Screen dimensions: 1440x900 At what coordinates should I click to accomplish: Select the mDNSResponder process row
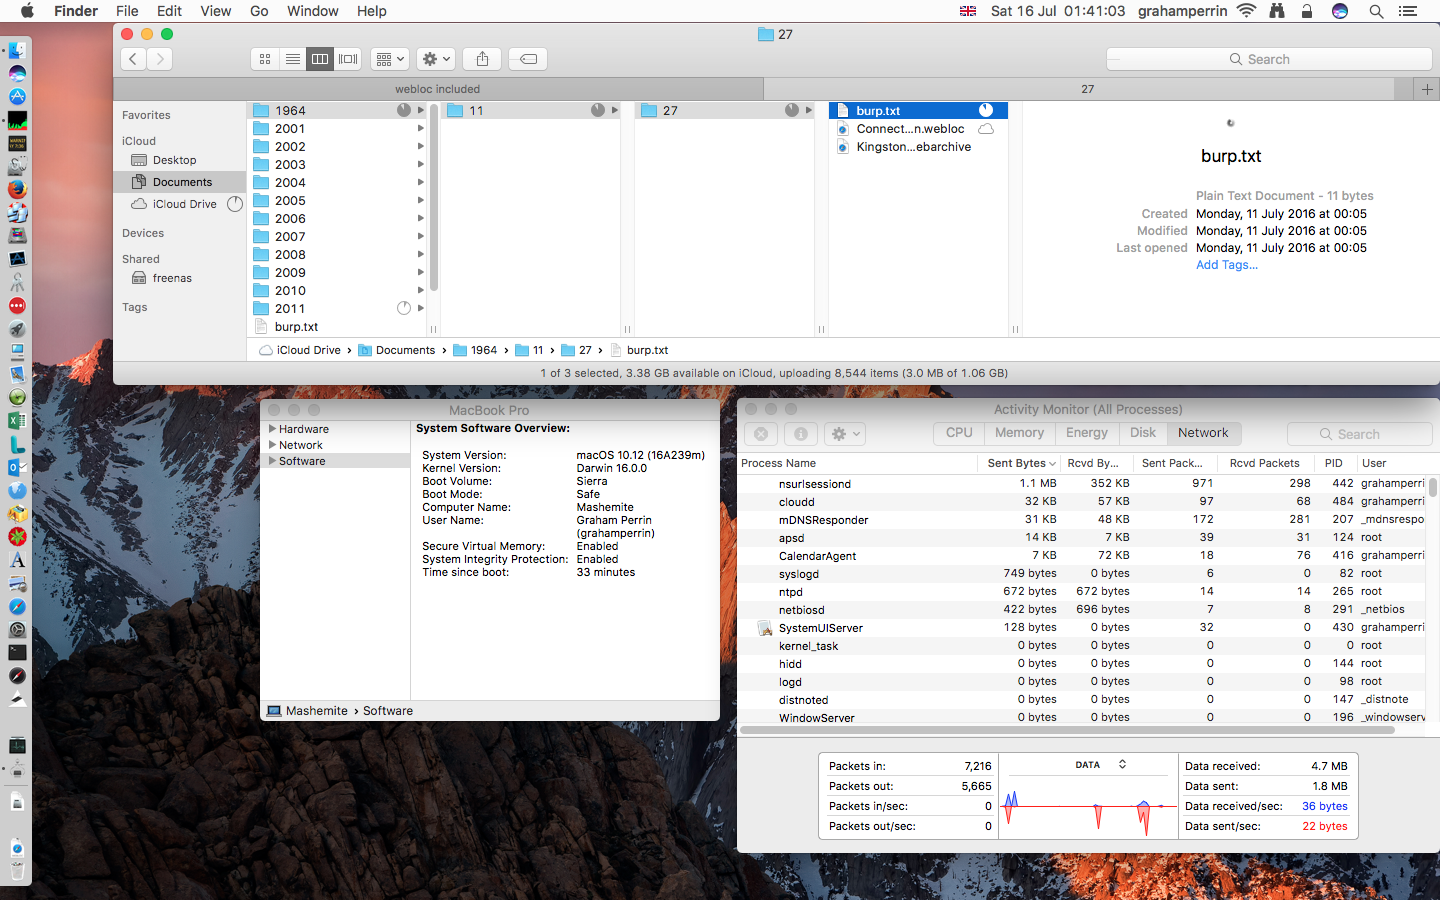pyautogui.click(x=1082, y=520)
